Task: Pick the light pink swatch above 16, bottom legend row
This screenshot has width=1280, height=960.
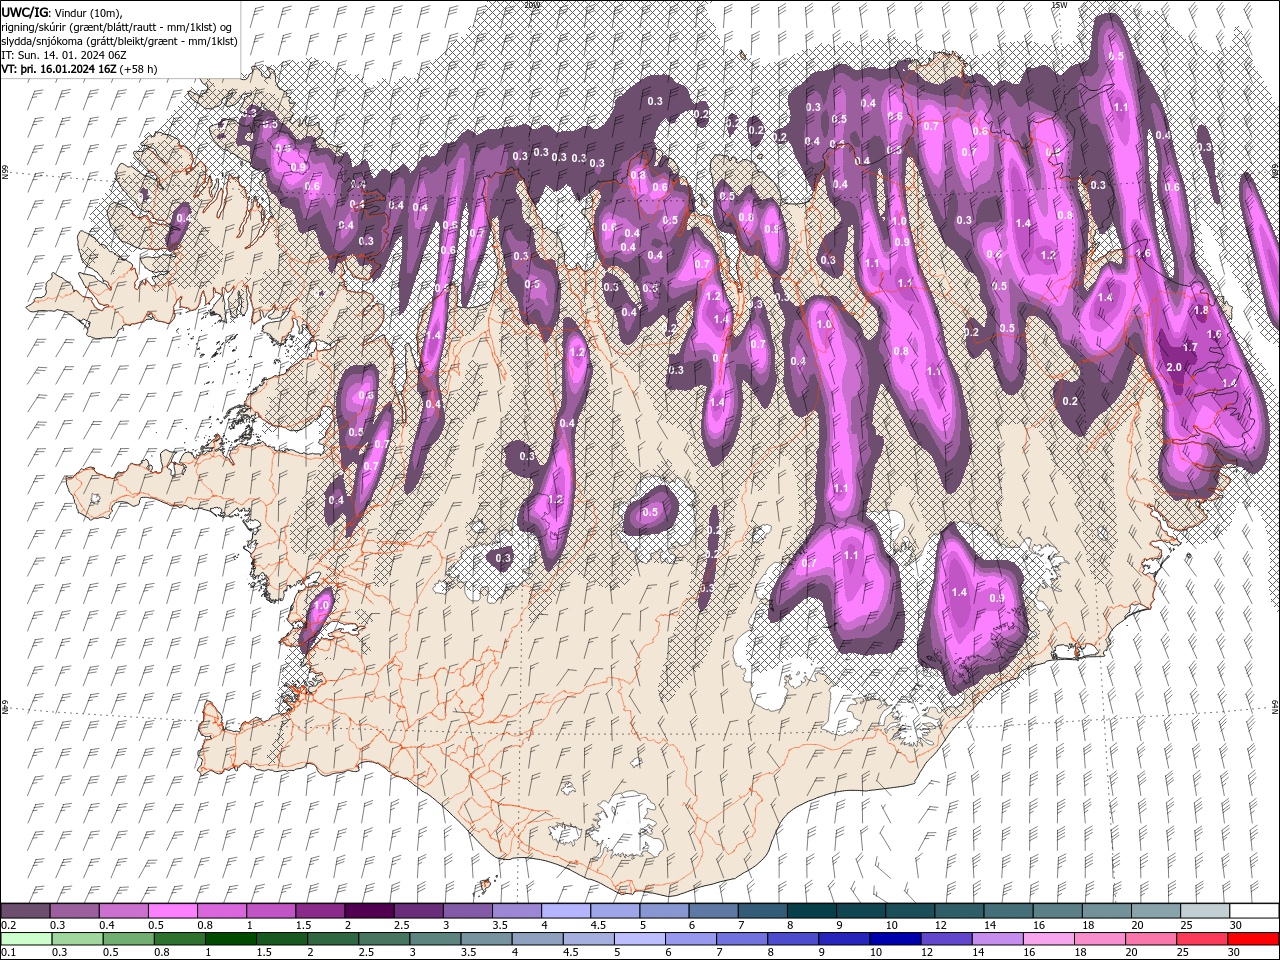Action: coord(1049,939)
